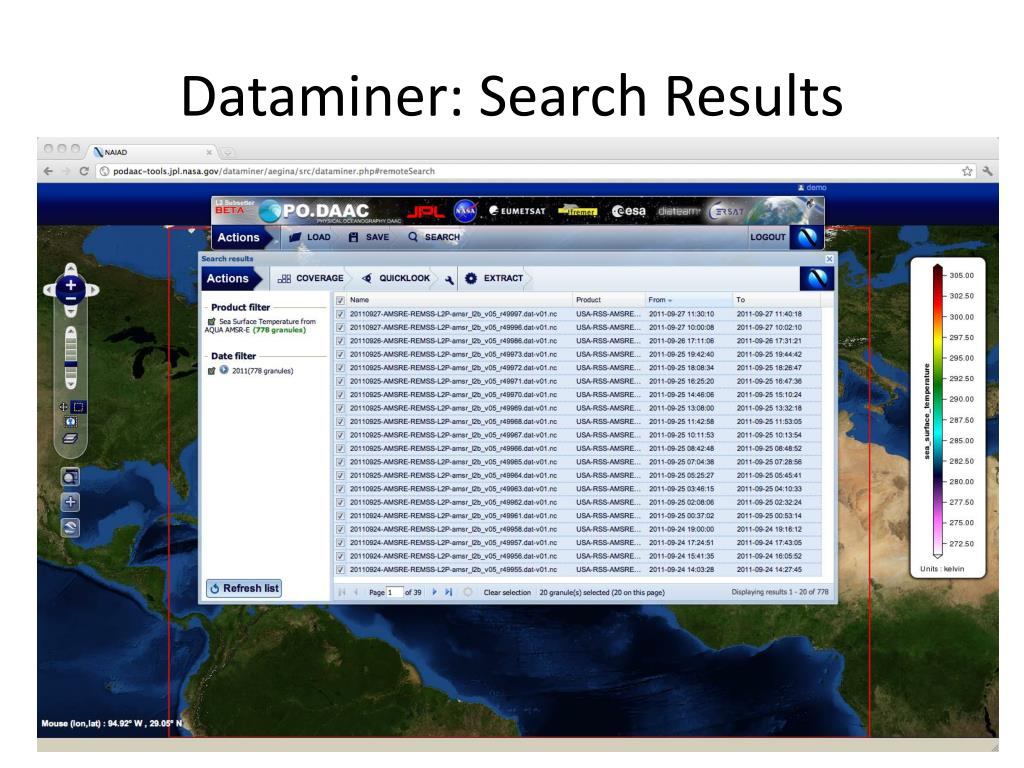Open the map layers stack icon

point(71,438)
